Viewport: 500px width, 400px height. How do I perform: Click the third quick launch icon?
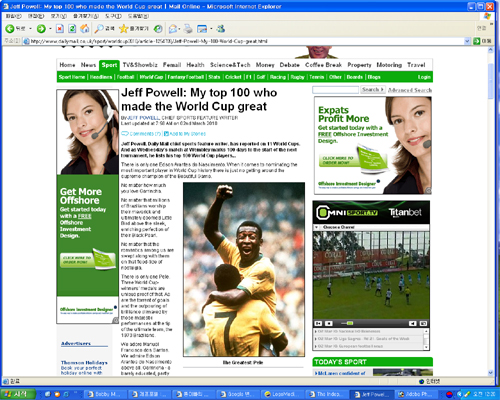66,394
